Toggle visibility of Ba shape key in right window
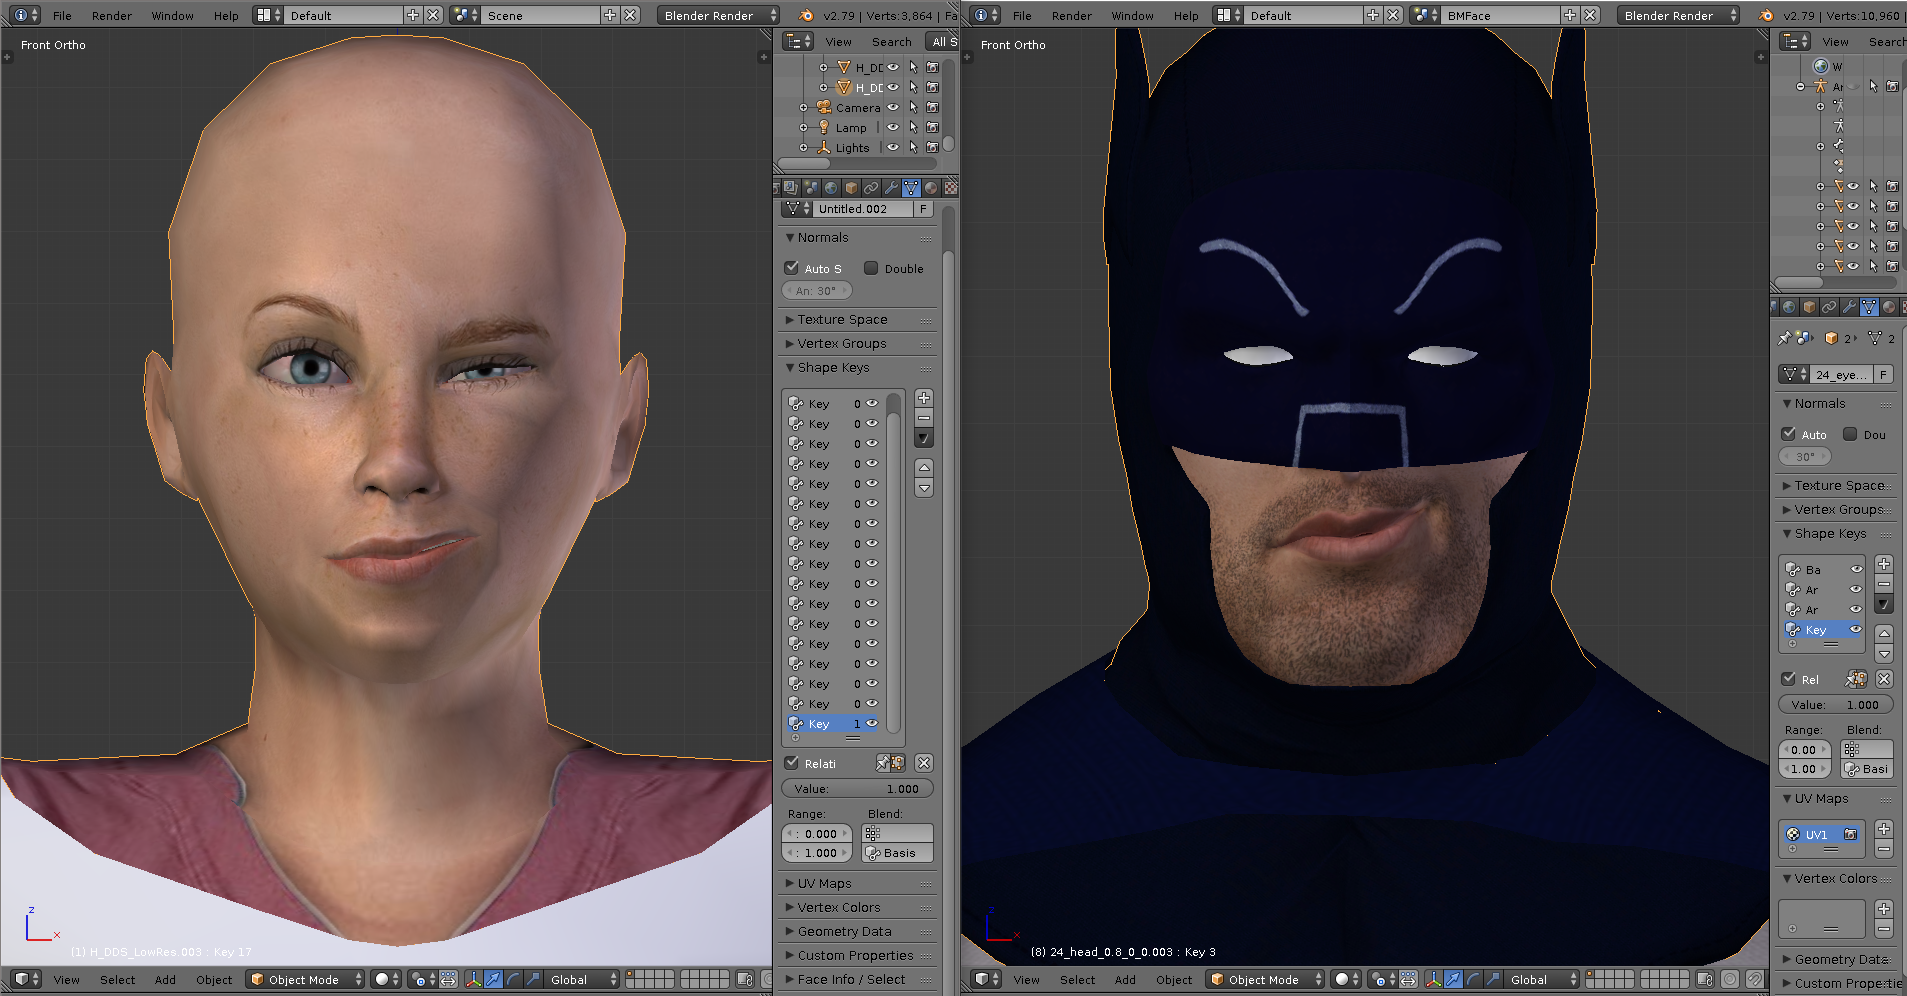This screenshot has height=996, width=1907. pos(1856,569)
